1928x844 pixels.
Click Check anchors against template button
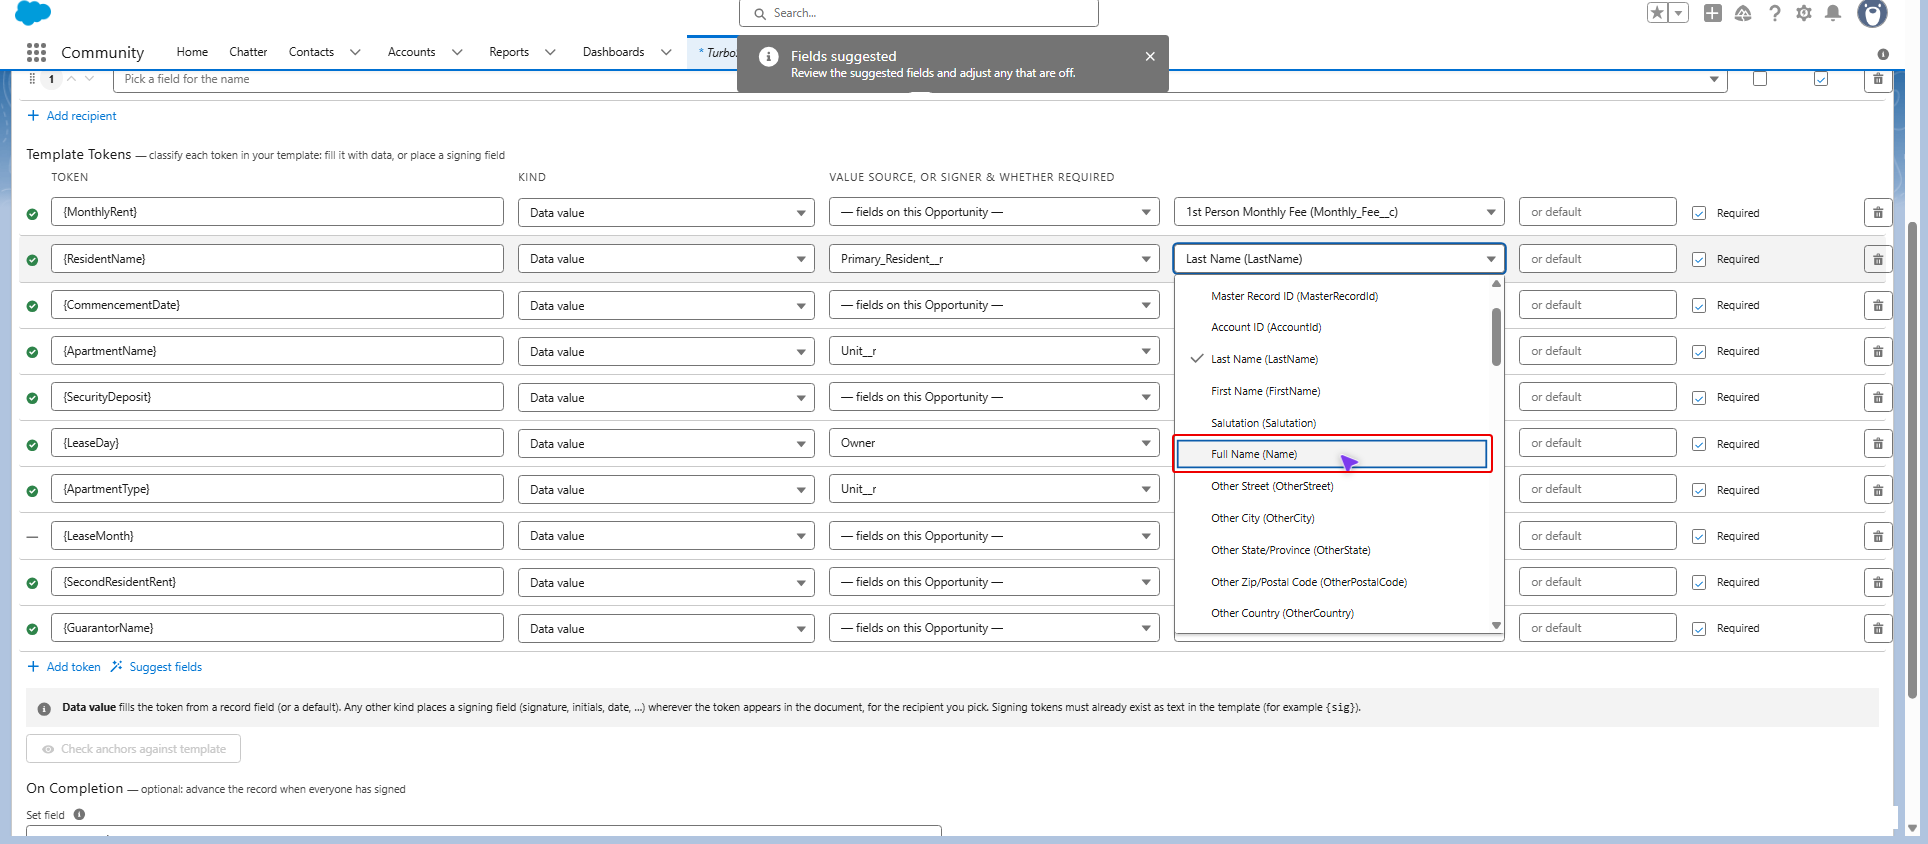click(133, 749)
